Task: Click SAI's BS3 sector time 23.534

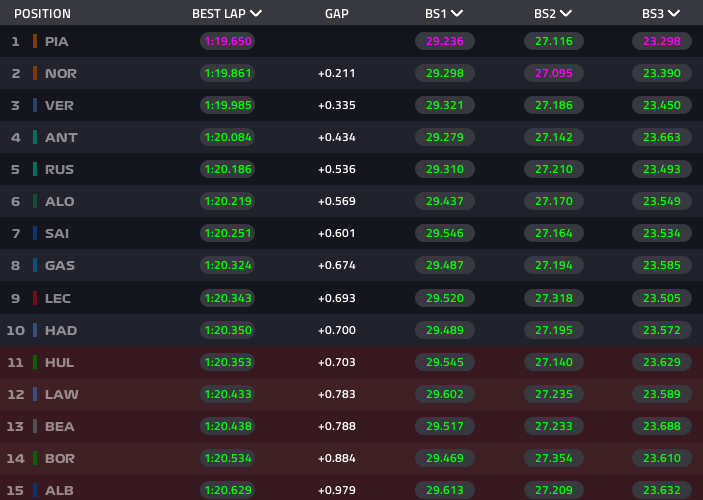Action: (x=661, y=233)
